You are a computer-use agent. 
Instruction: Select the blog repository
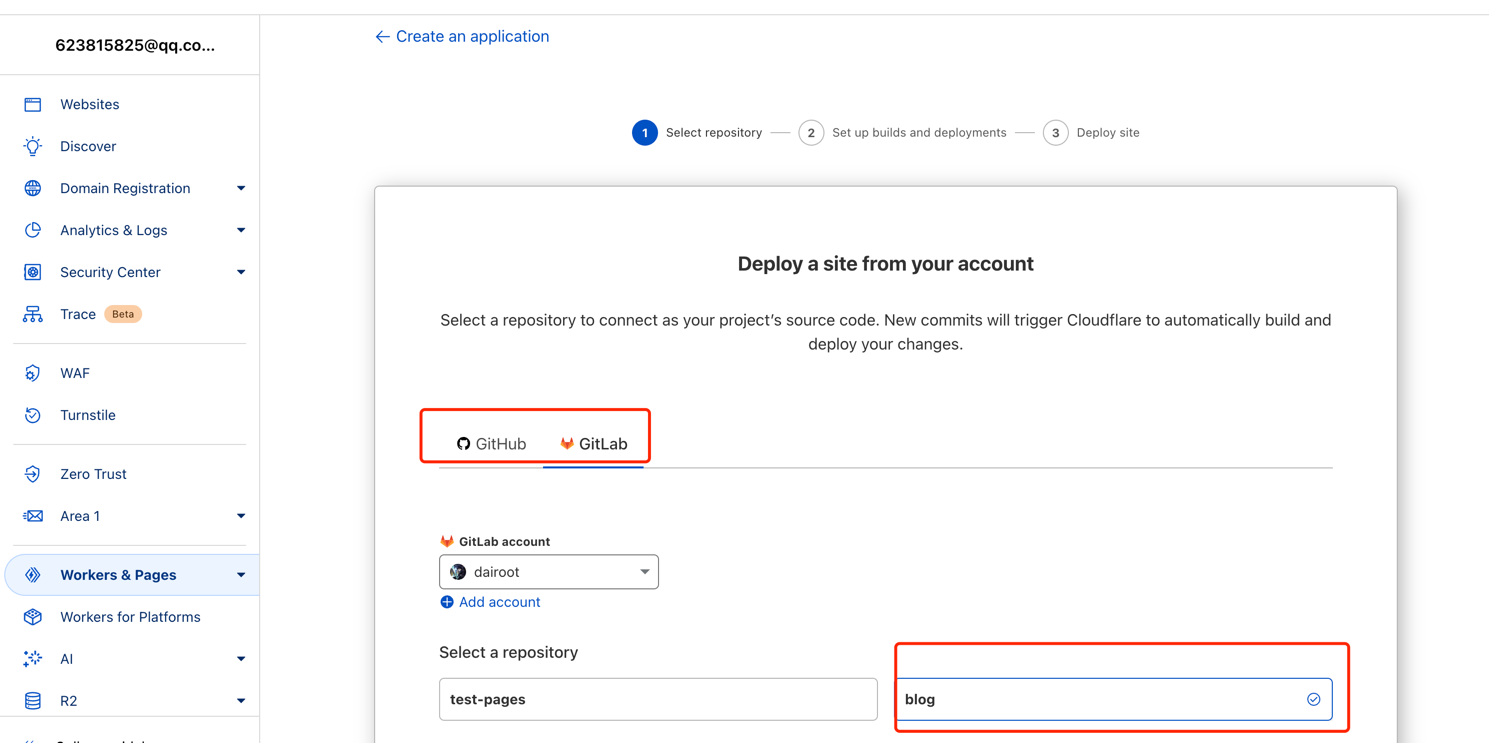pyautogui.click(x=1114, y=700)
